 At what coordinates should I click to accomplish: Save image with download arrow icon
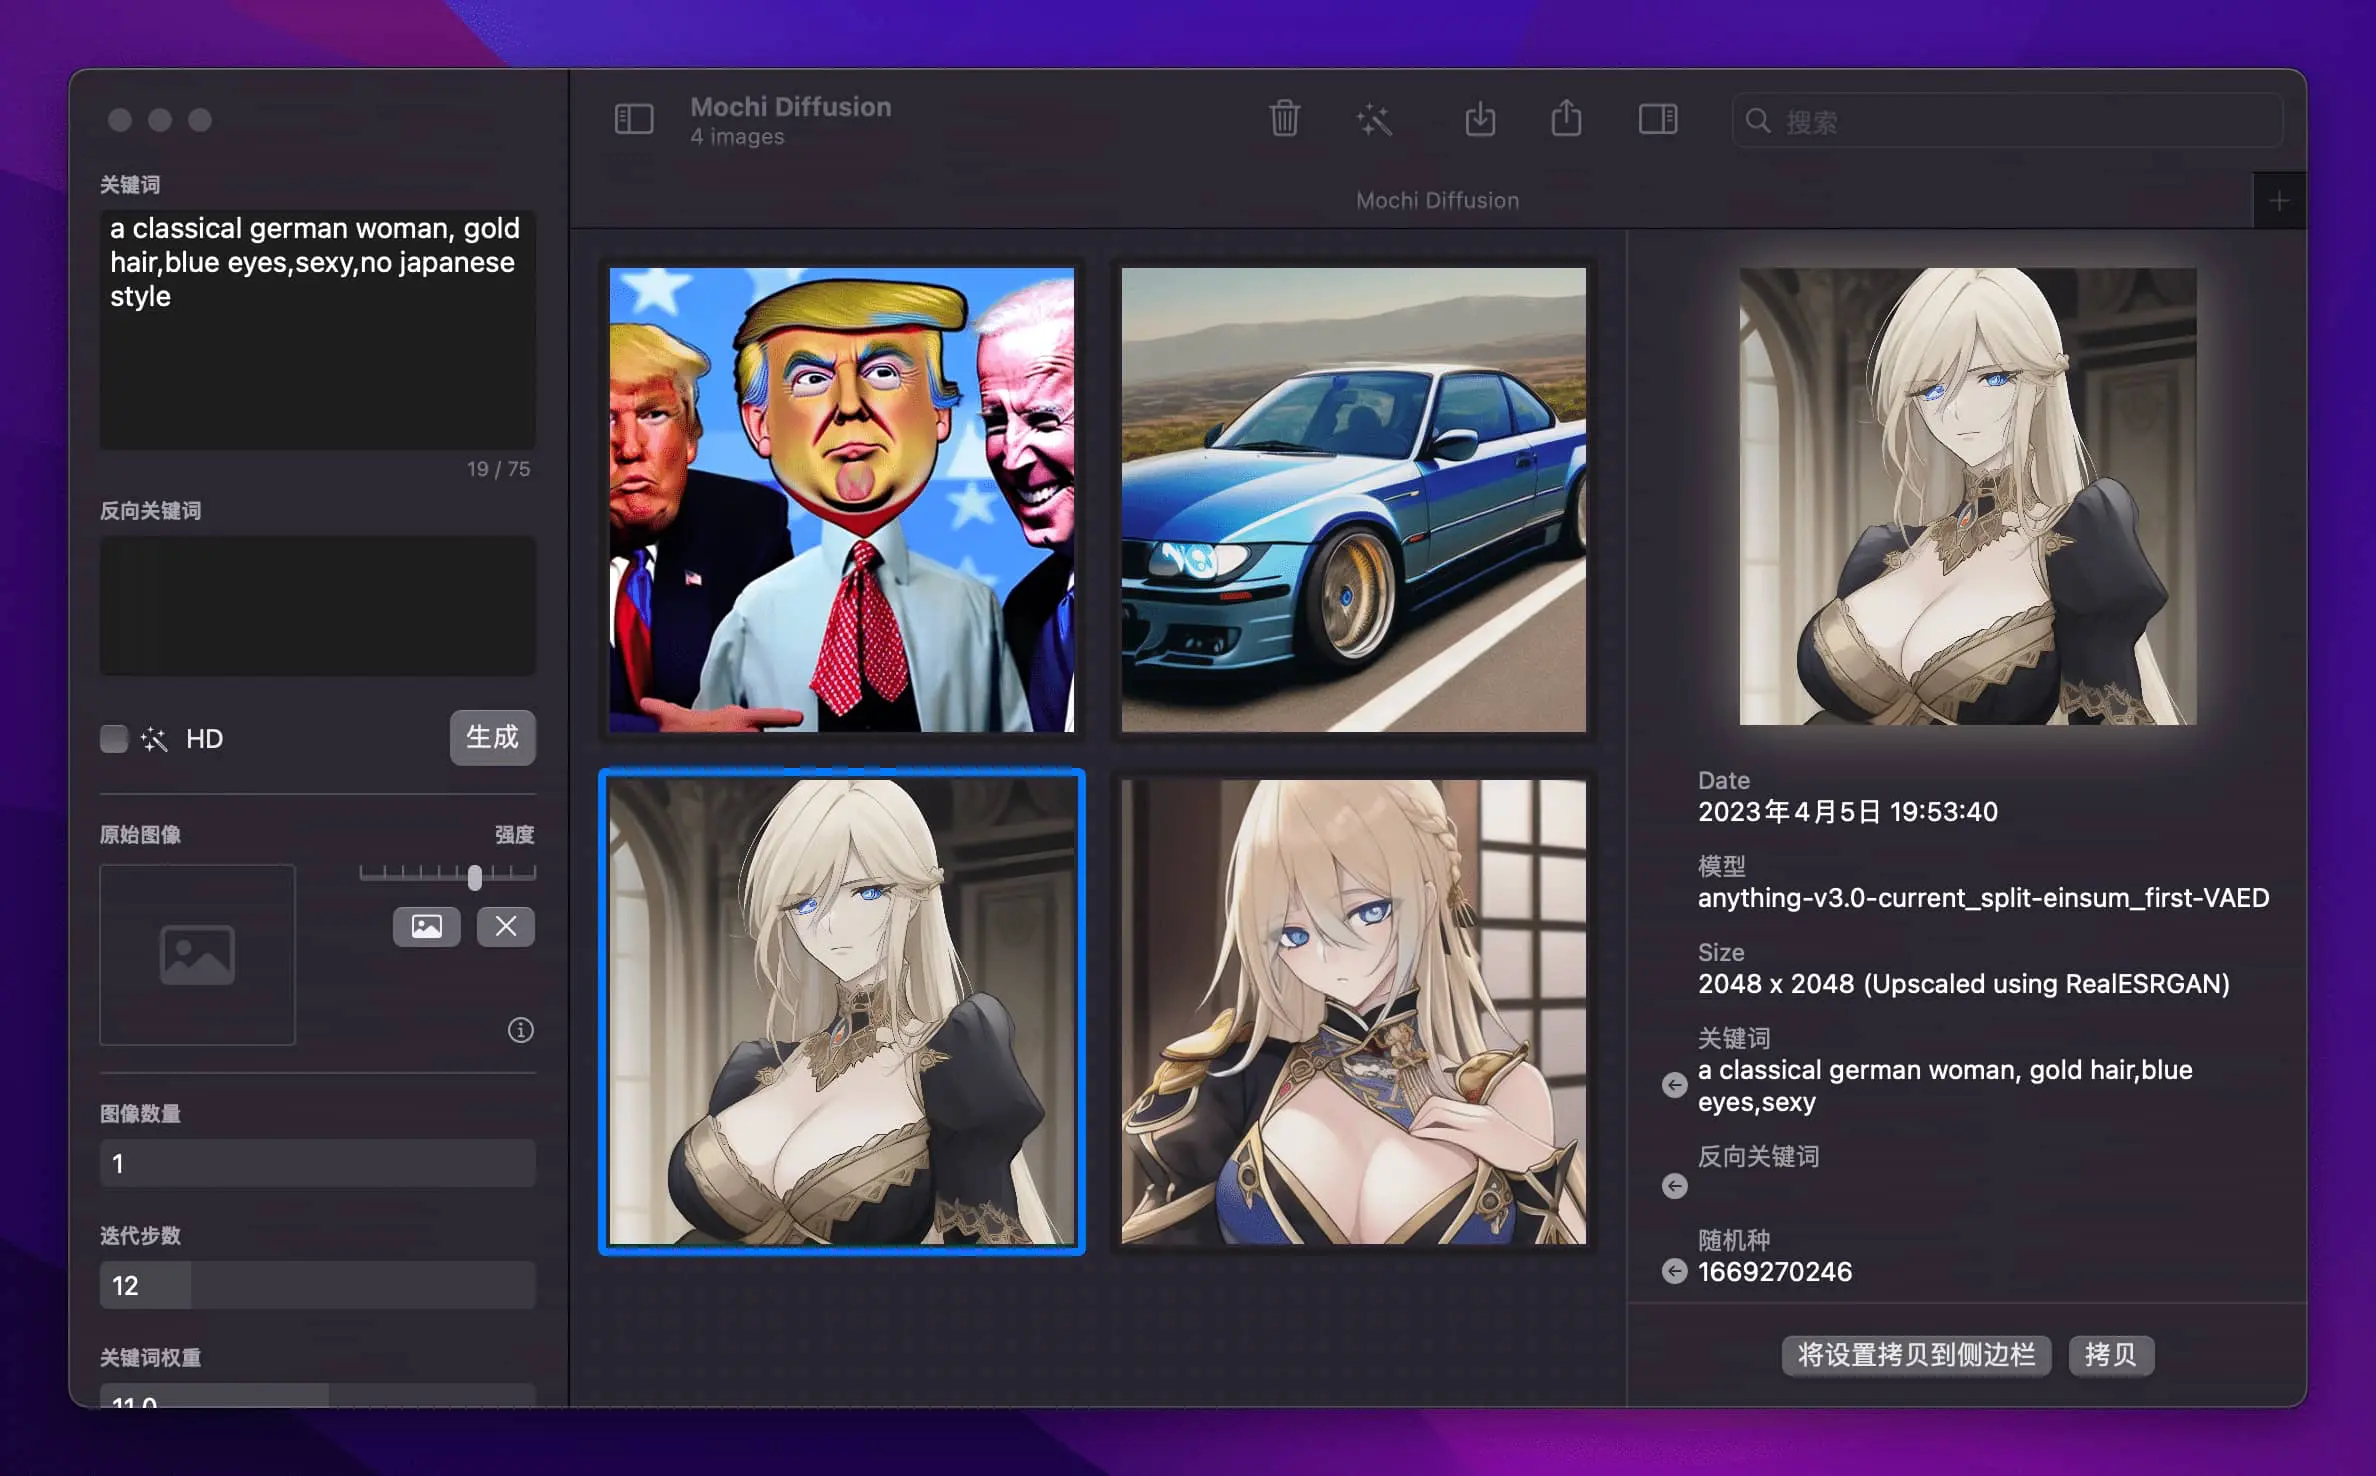click(x=1480, y=120)
